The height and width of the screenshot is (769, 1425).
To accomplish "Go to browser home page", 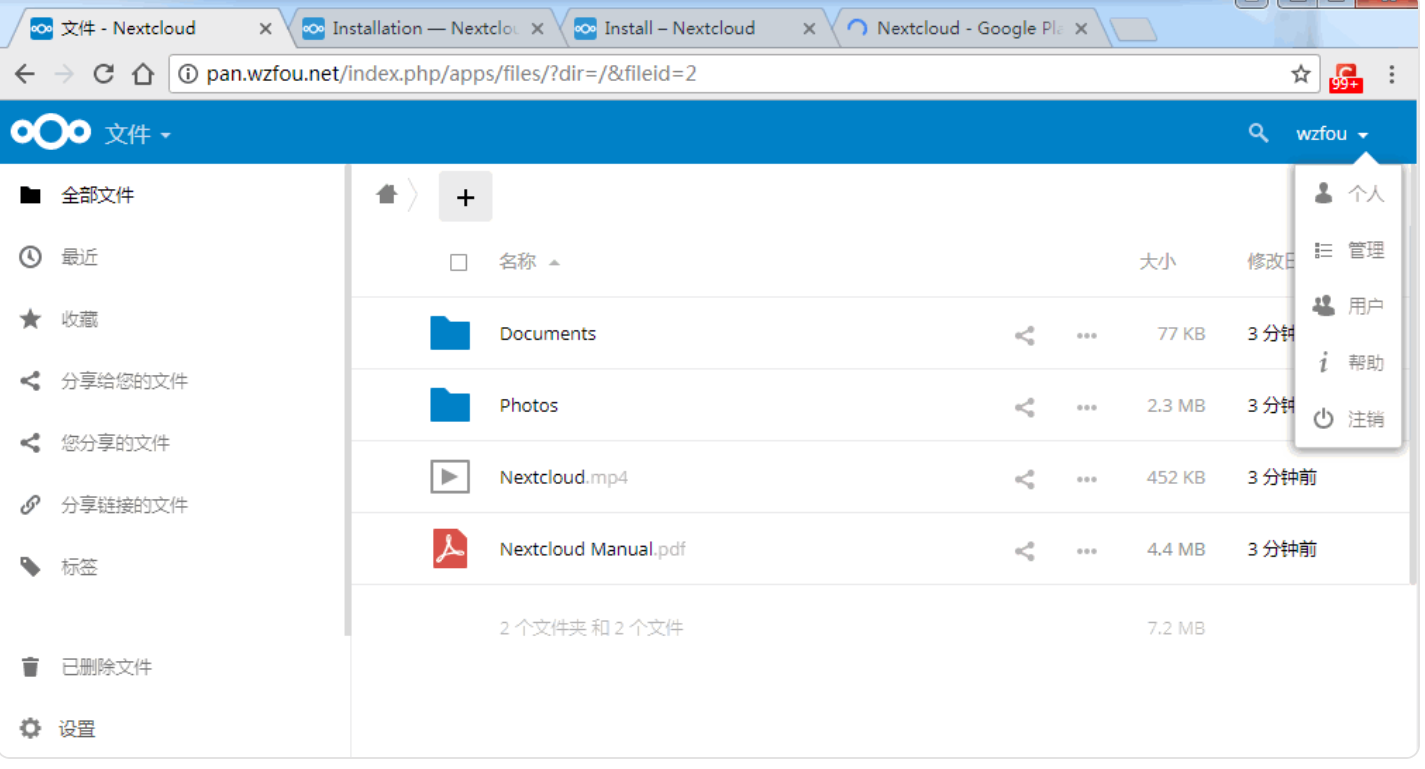I will (x=143, y=74).
